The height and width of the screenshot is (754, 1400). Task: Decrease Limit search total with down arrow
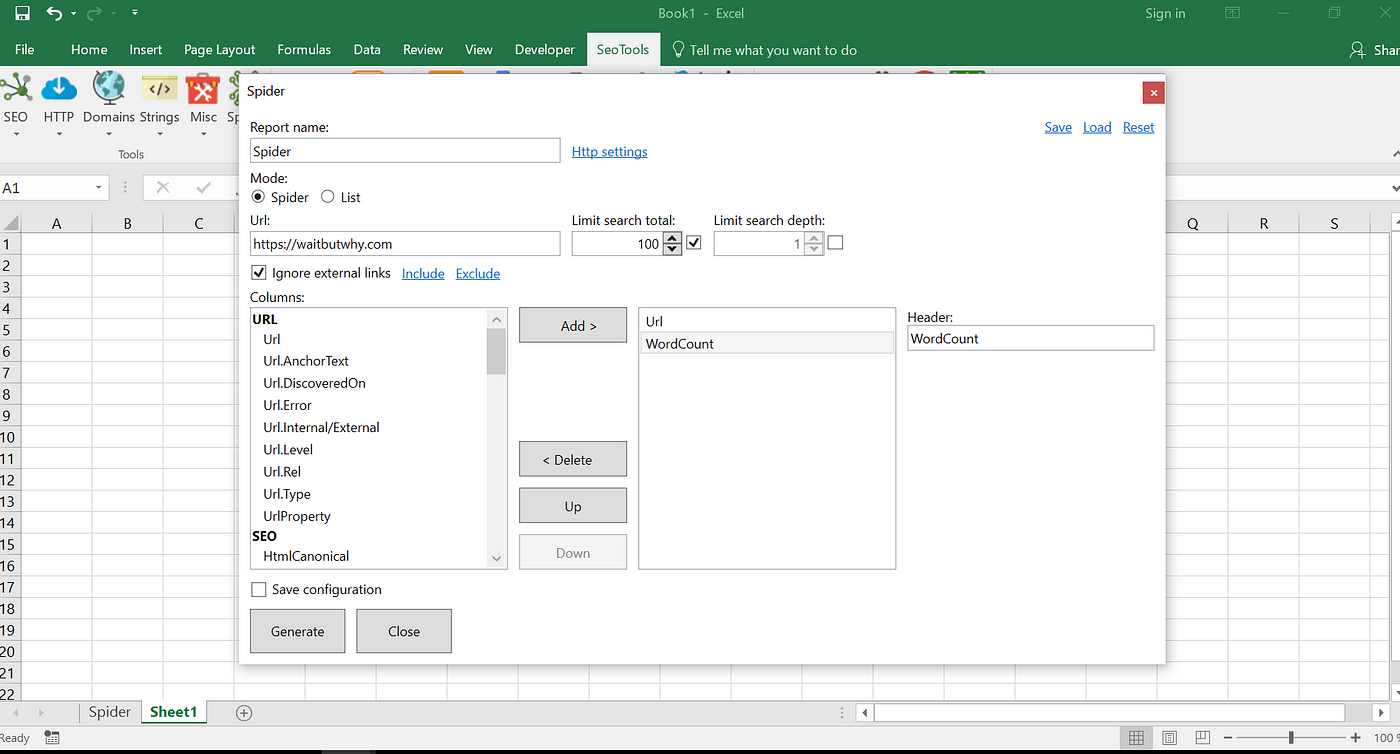(x=672, y=249)
